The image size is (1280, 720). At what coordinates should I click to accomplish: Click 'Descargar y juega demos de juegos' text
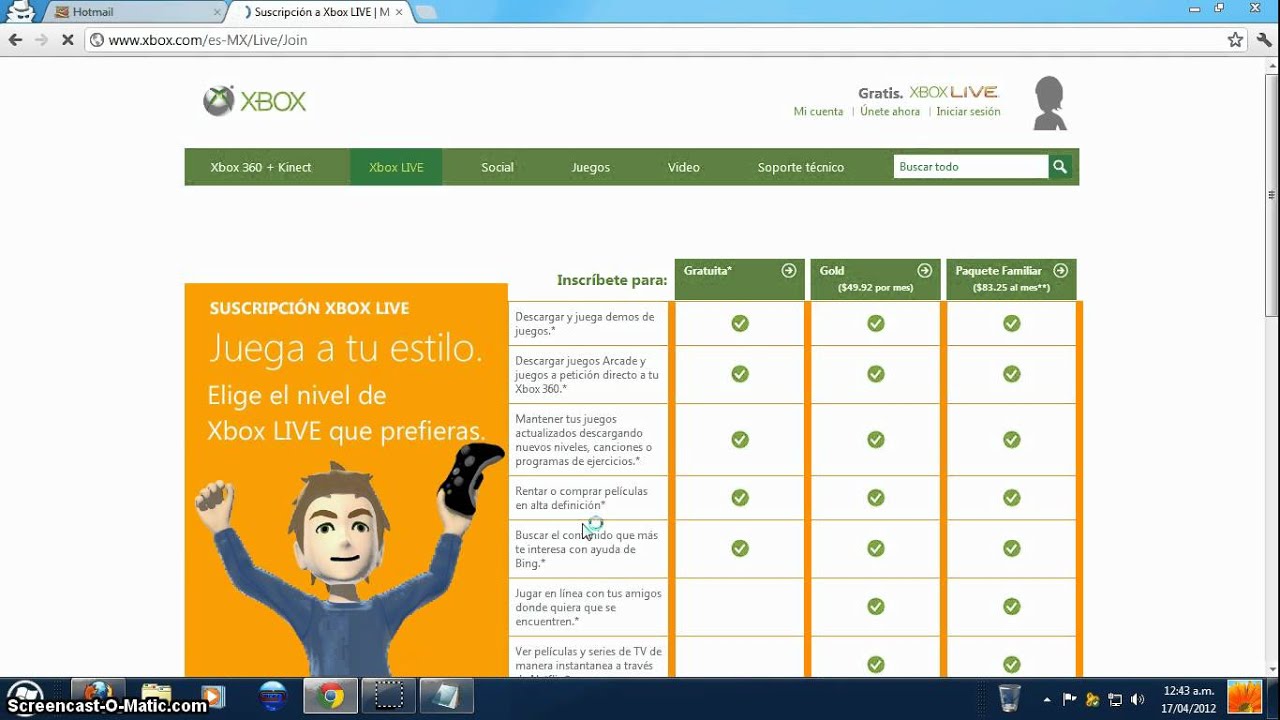tap(585, 323)
